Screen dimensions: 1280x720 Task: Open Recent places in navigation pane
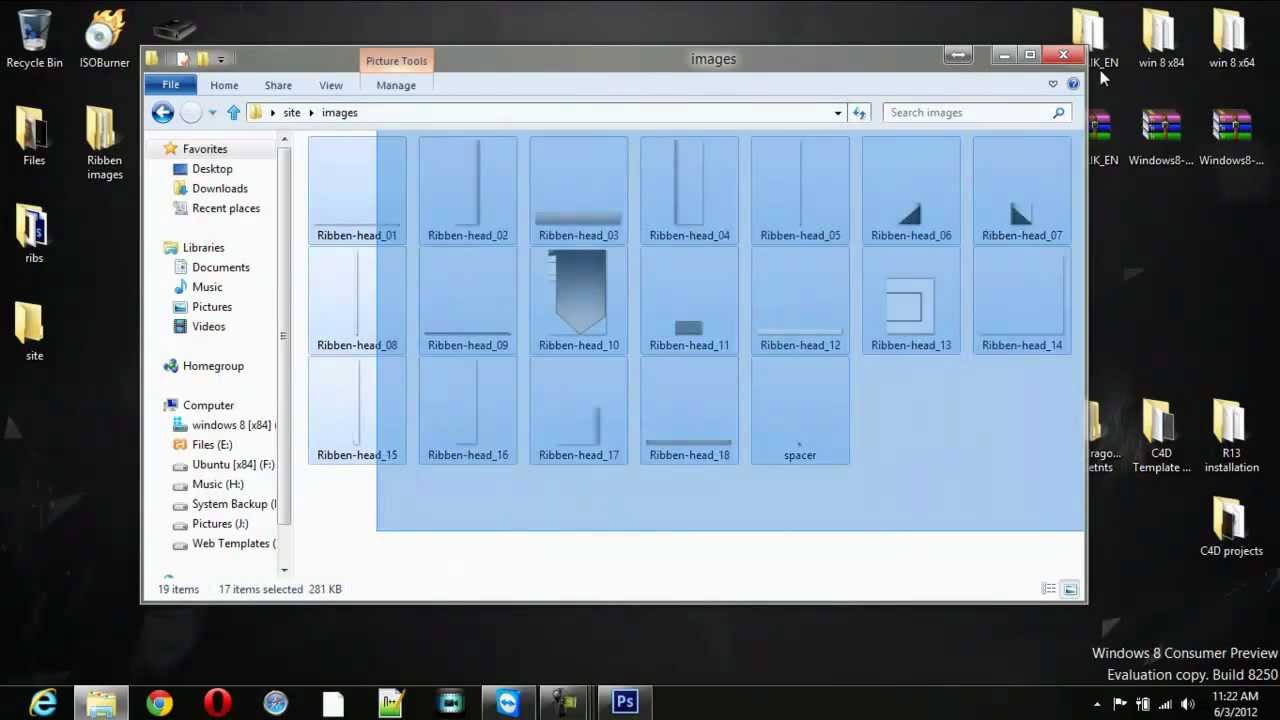[226, 208]
